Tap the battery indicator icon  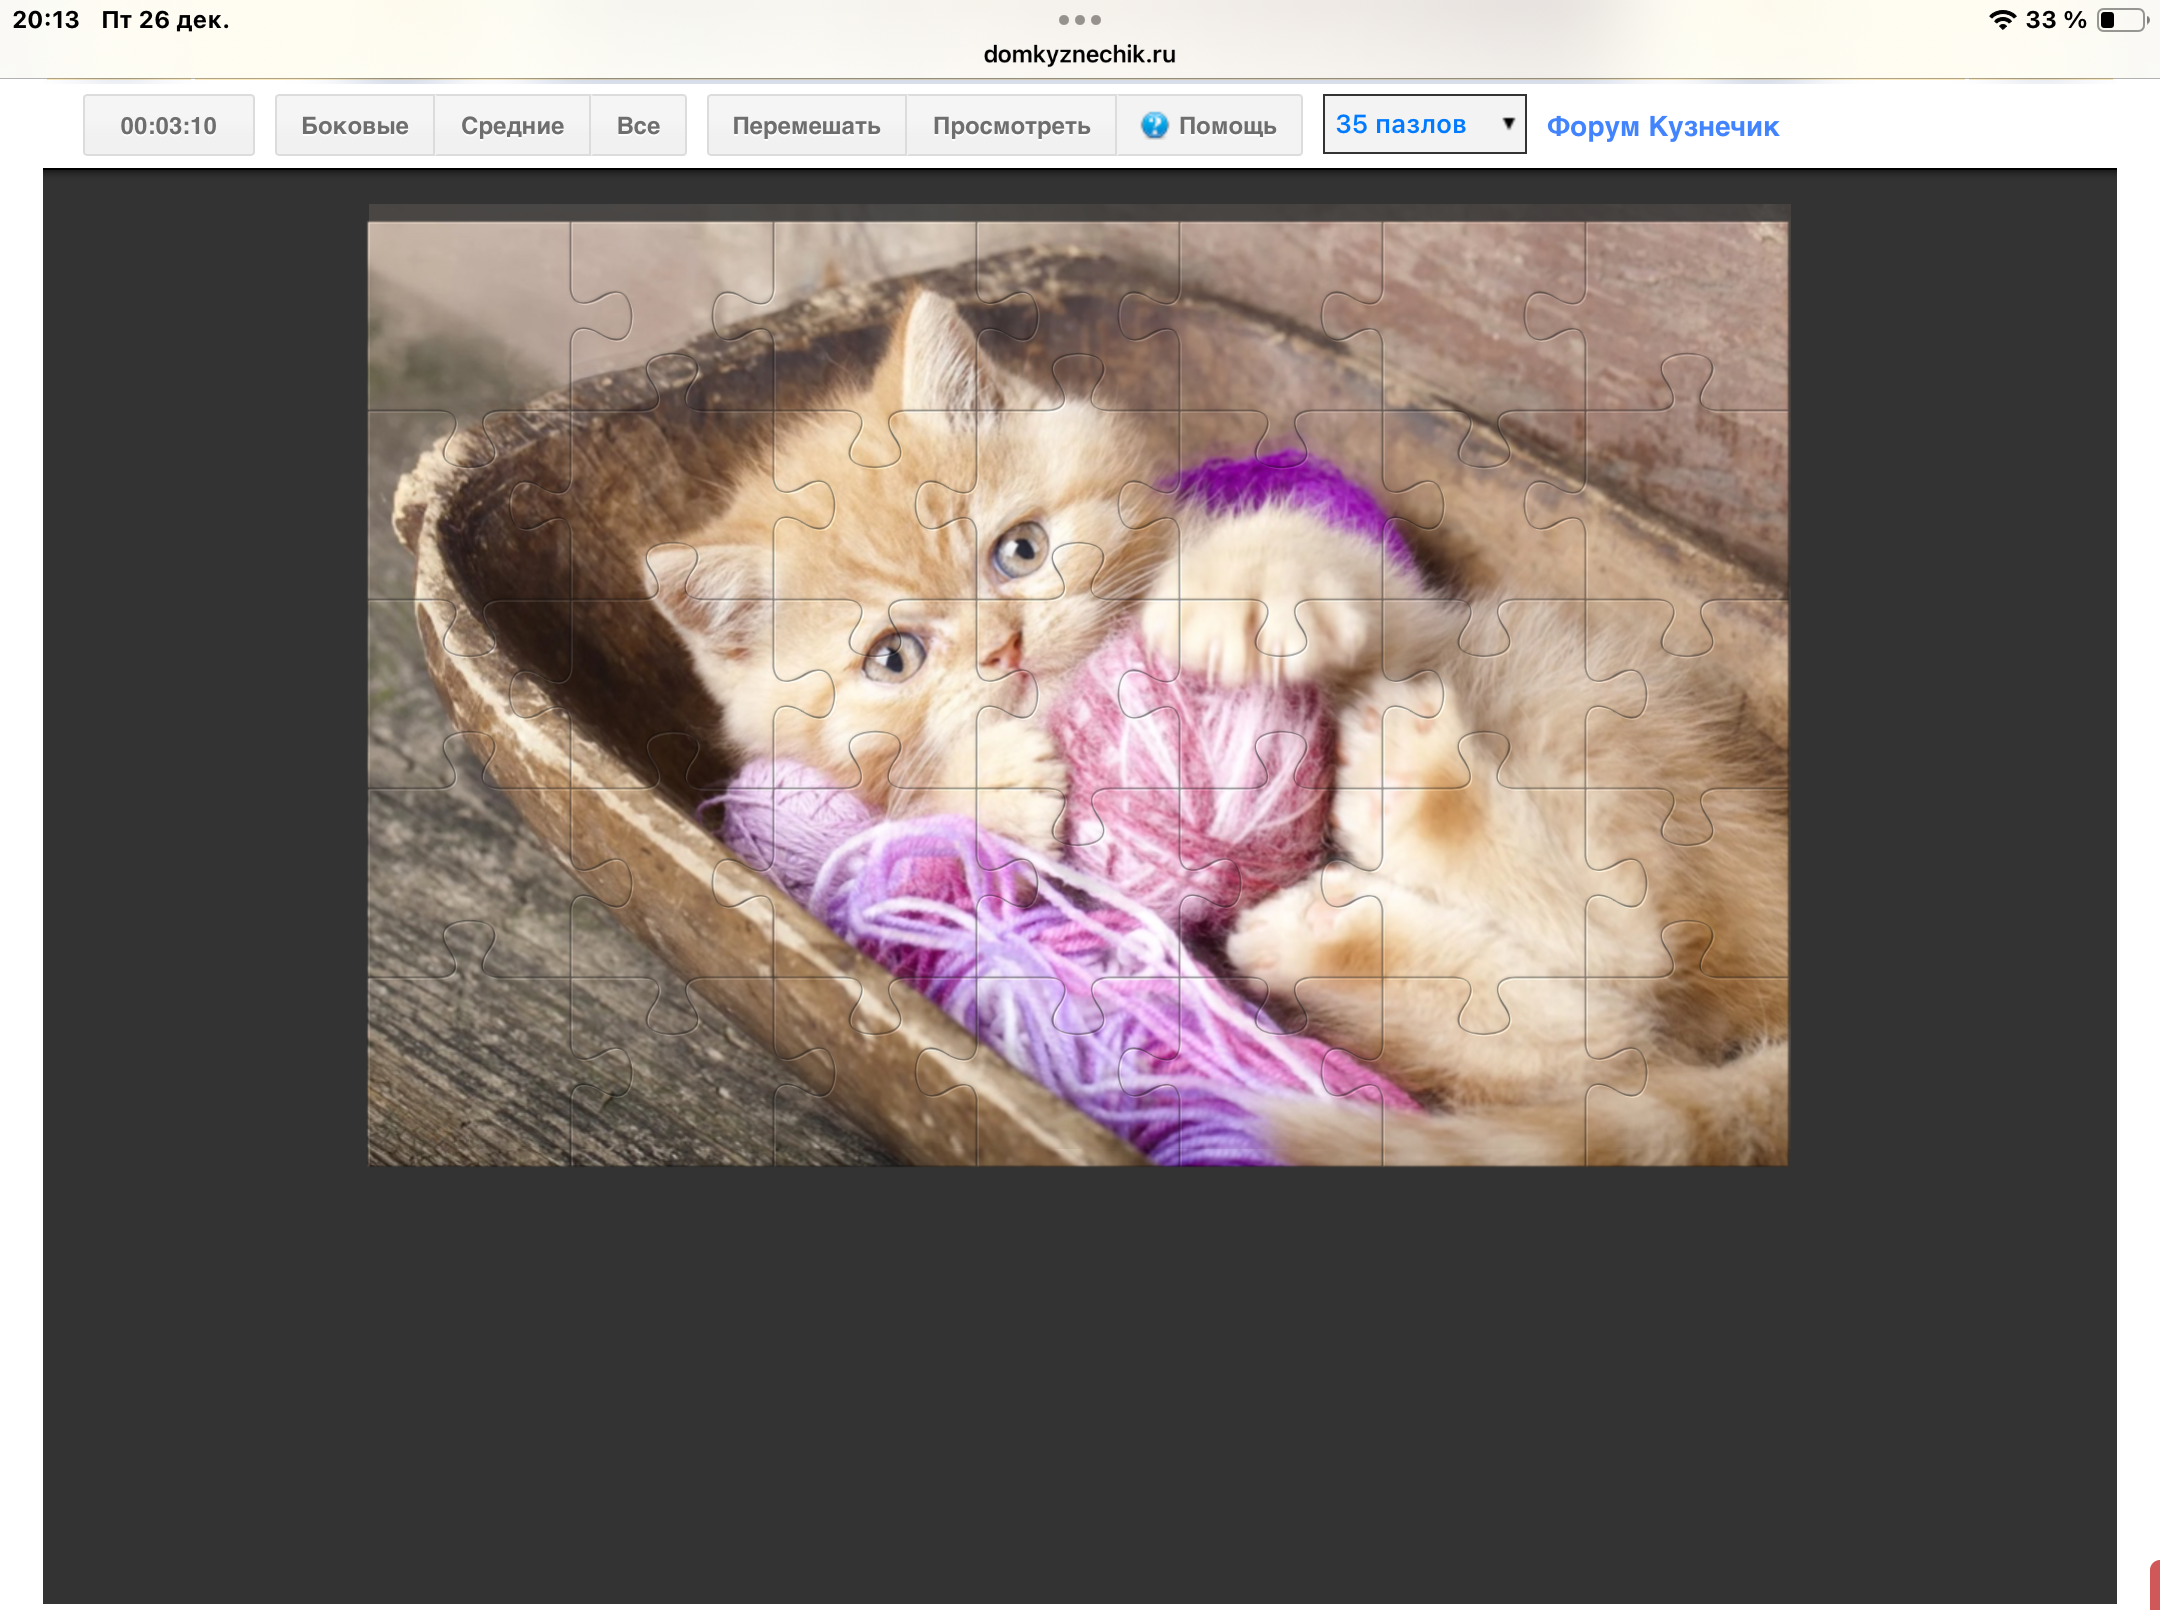pos(2121,20)
